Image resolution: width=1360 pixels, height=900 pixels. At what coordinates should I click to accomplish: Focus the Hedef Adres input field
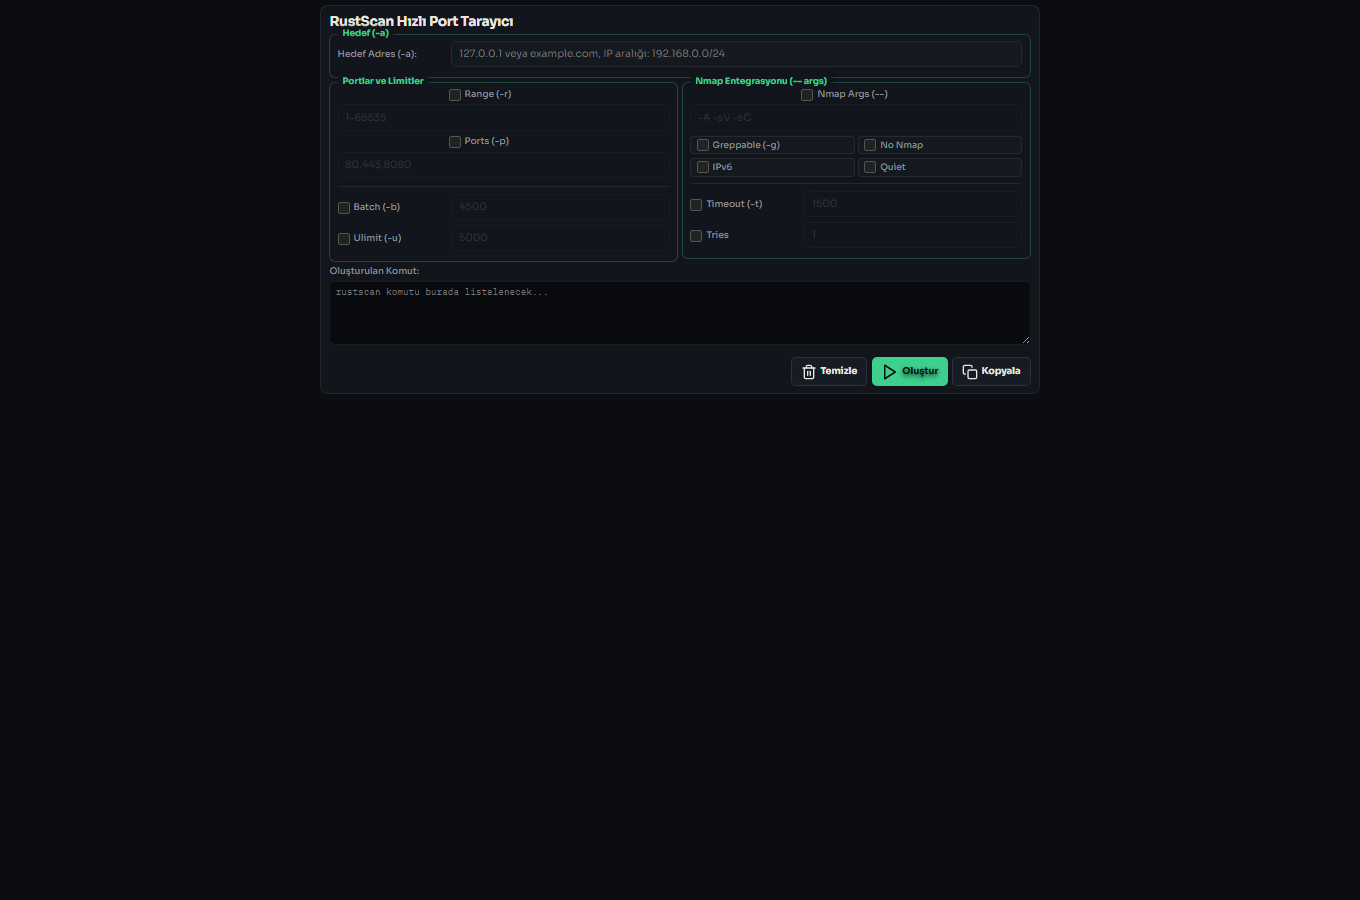tap(736, 54)
